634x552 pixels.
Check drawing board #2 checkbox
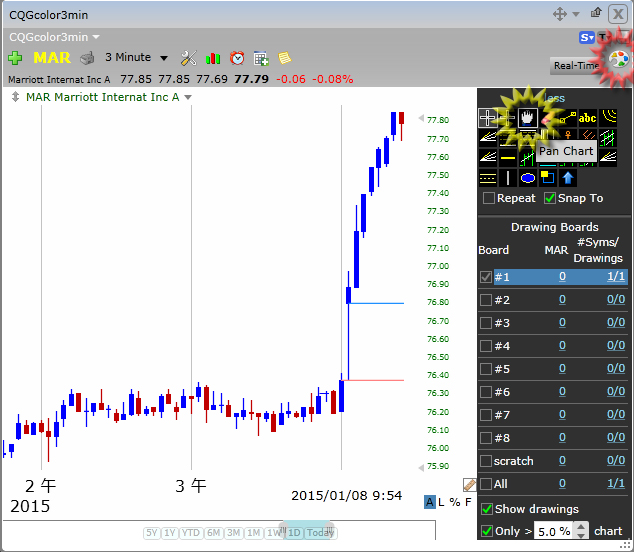pyautogui.click(x=486, y=300)
